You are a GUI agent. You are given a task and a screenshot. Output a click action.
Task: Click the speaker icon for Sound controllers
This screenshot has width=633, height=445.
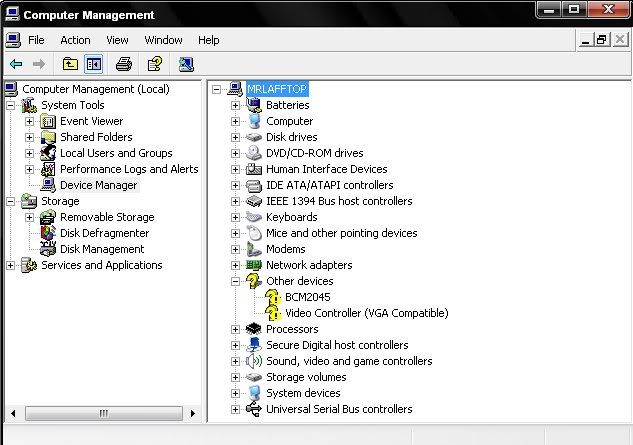pos(254,361)
